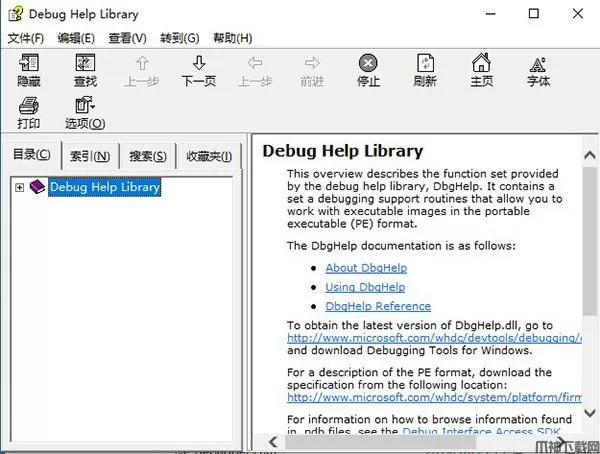
Task: Open the 转到(G) menu
Action: 179,38
